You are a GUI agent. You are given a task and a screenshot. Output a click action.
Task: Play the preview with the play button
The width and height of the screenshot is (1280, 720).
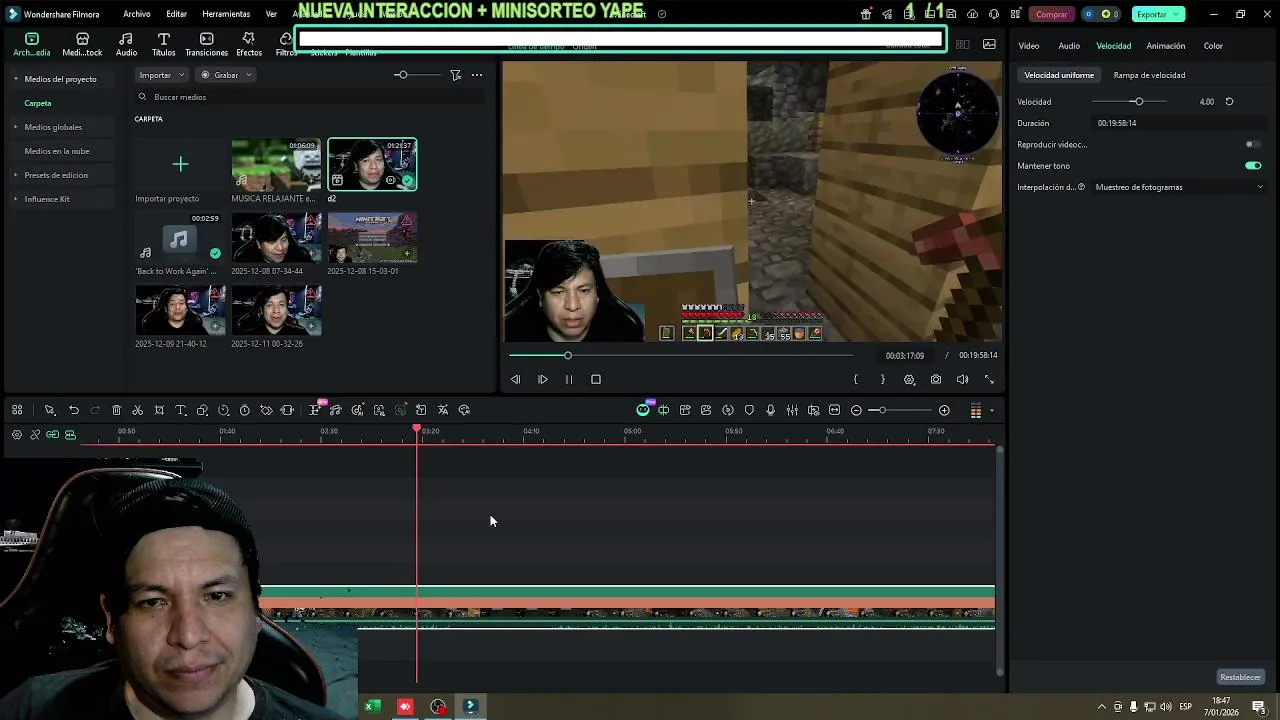coord(542,380)
